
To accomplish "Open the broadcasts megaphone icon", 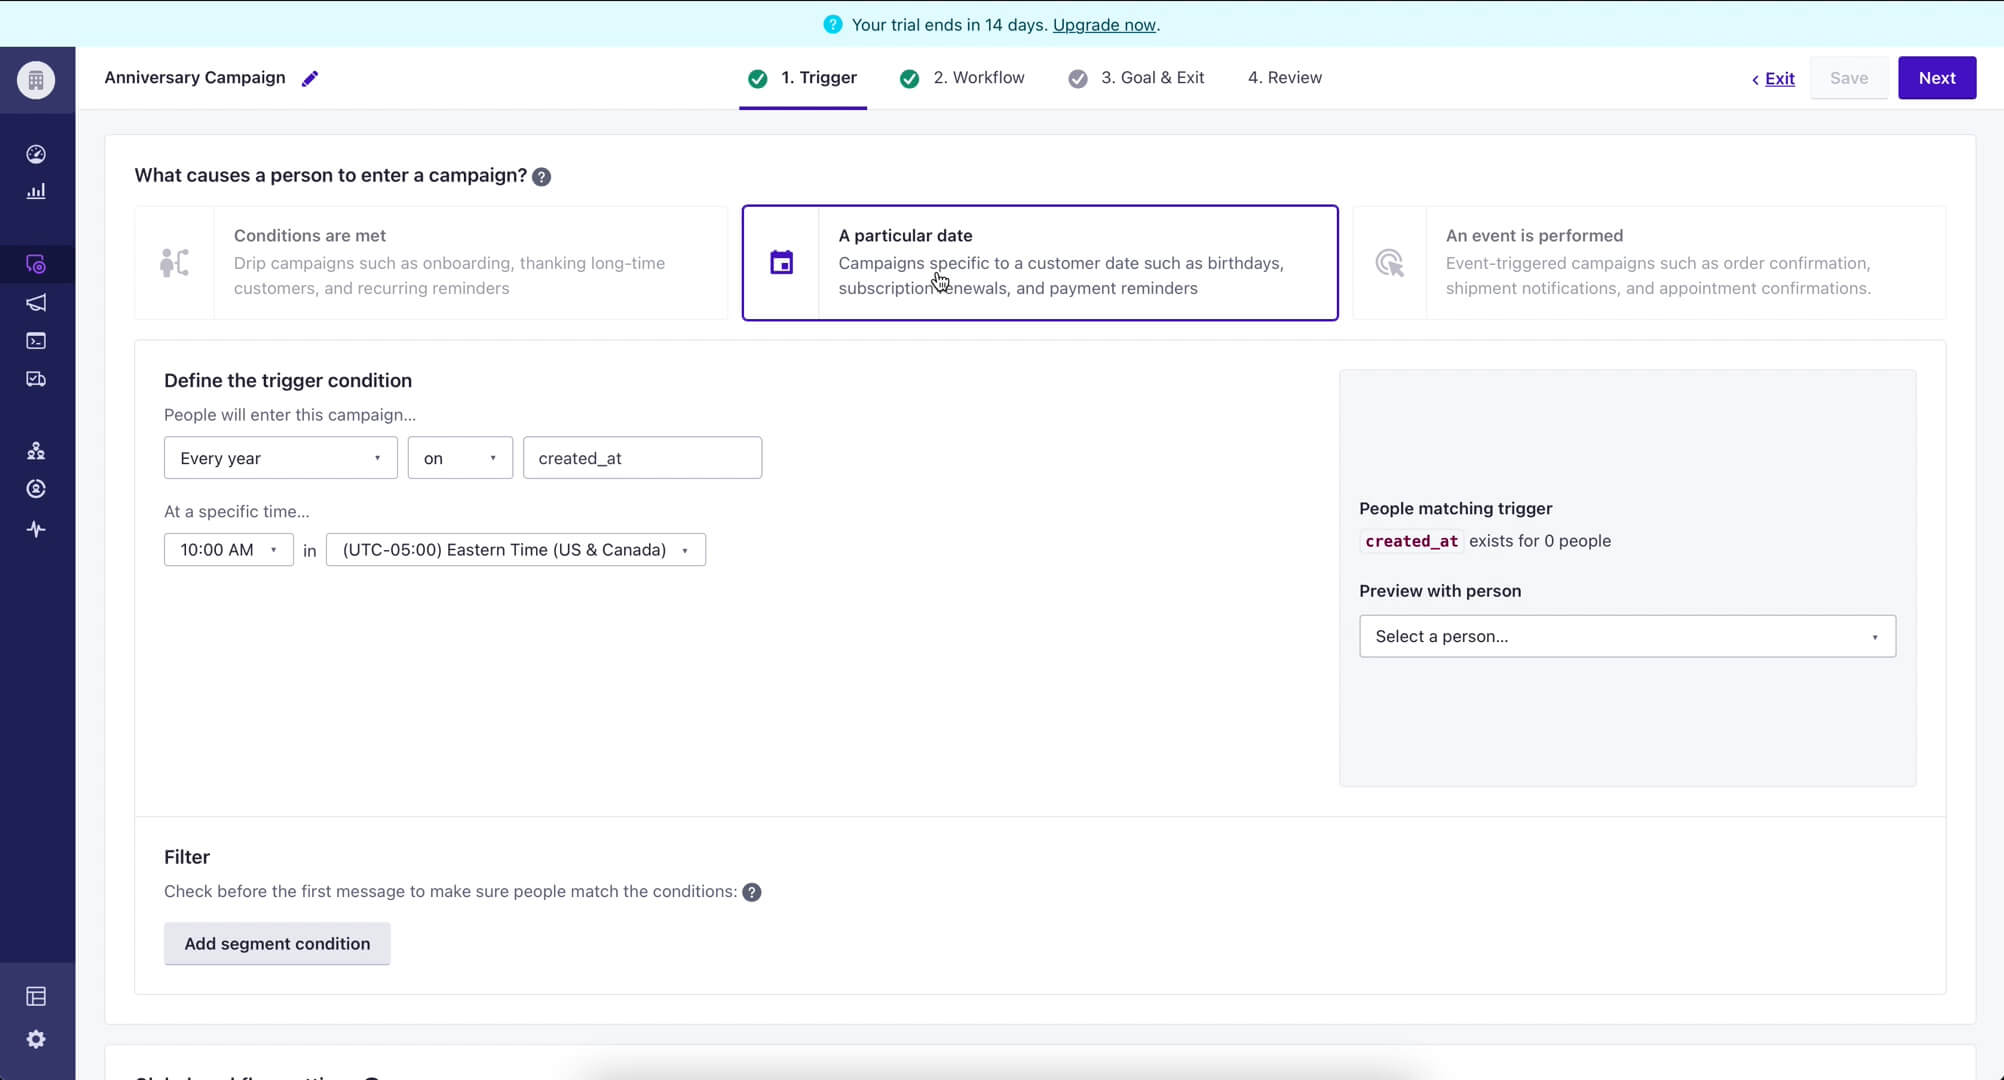I will point(36,303).
